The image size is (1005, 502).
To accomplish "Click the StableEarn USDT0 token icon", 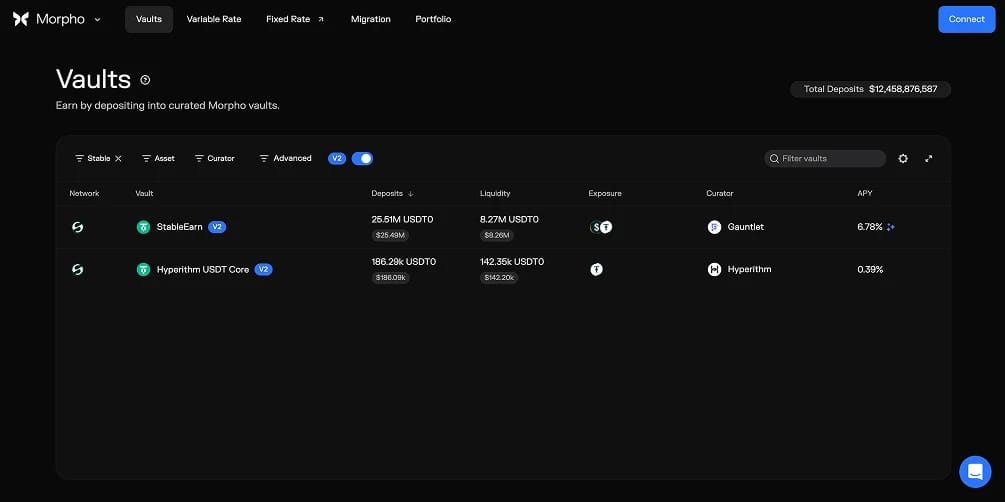I will coord(144,227).
